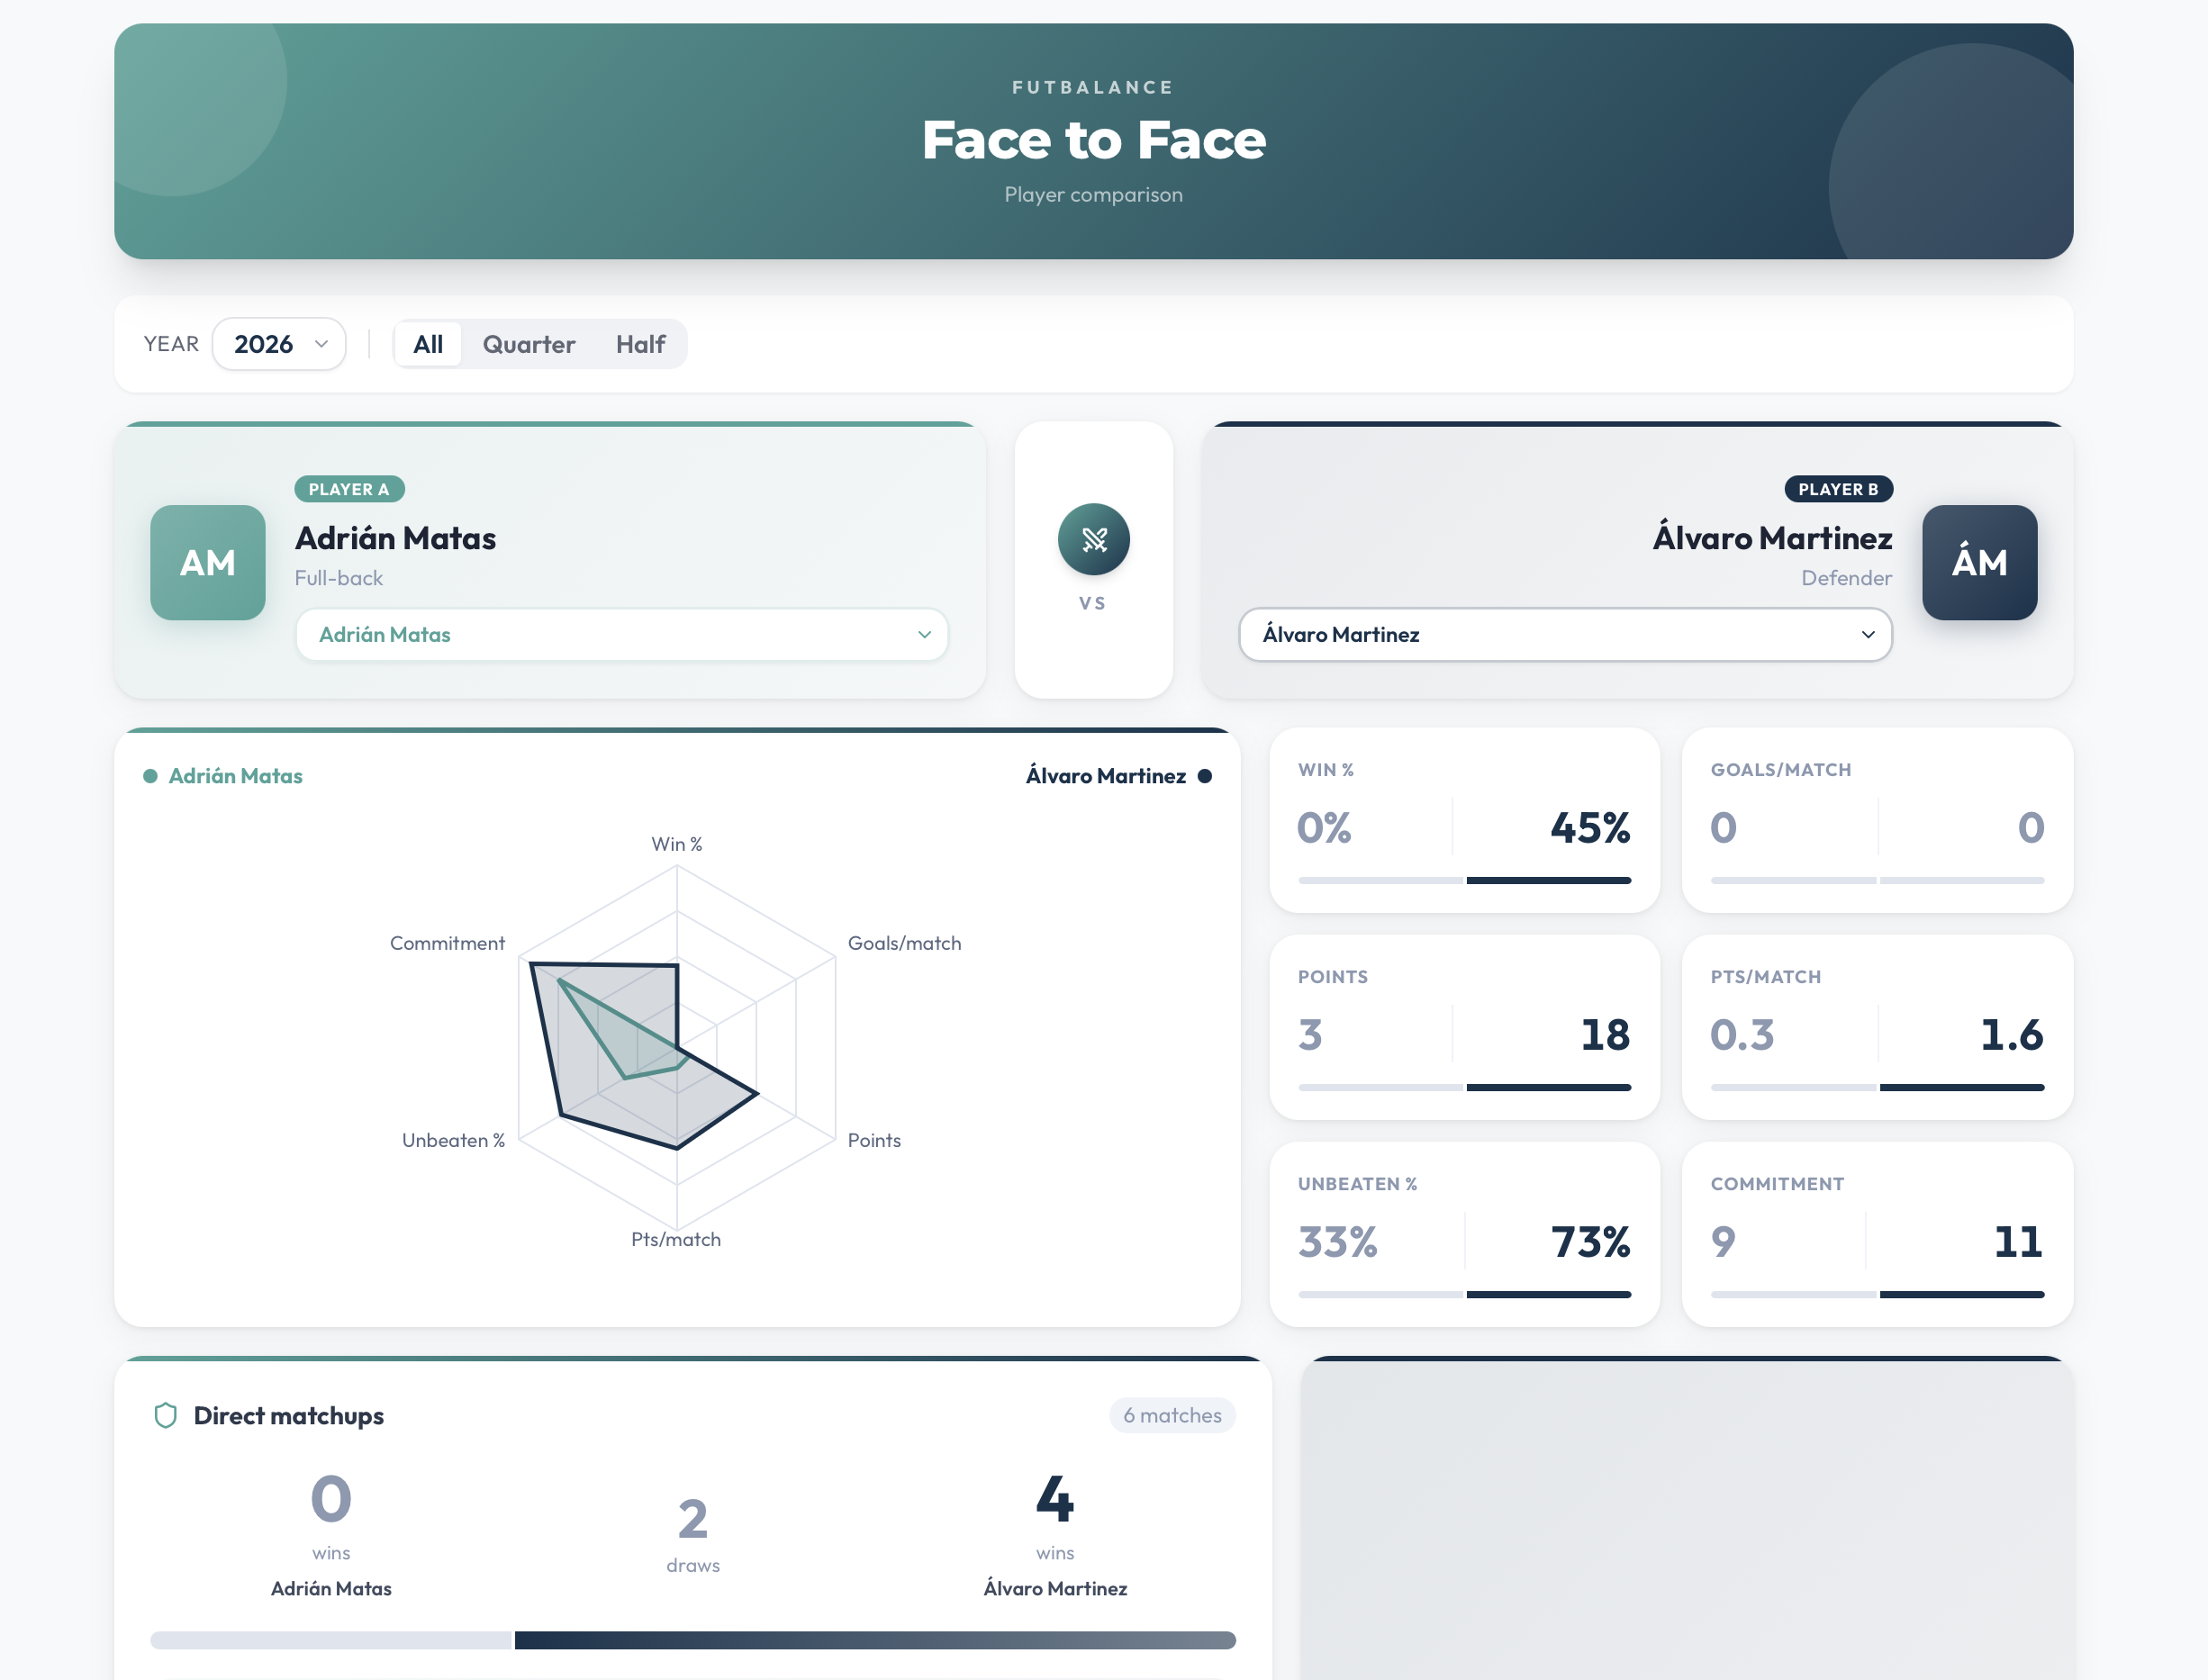Click the Goals/Match stat card
This screenshot has height=1680, width=2208.
1877,820
